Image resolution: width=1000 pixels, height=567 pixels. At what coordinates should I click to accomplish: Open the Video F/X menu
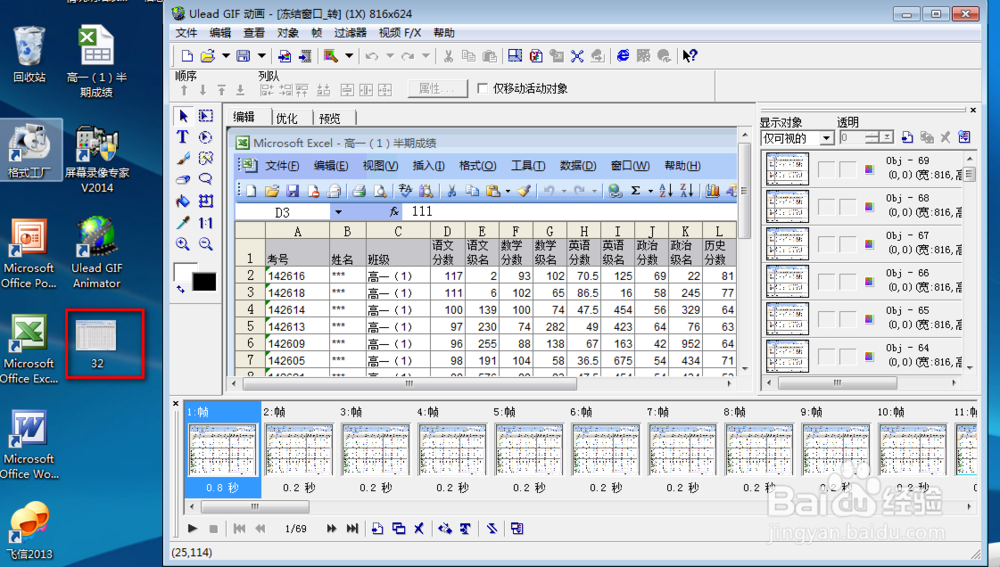(400, 33)
